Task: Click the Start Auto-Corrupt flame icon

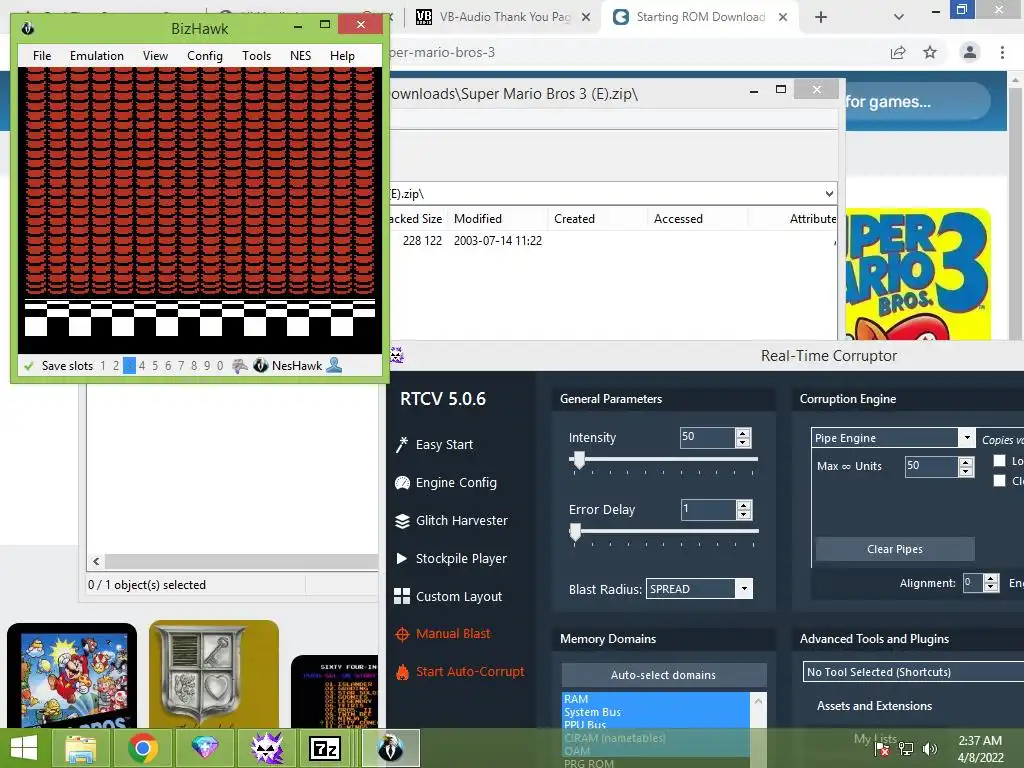Action: pyautogui.click(x=402, y=672)
